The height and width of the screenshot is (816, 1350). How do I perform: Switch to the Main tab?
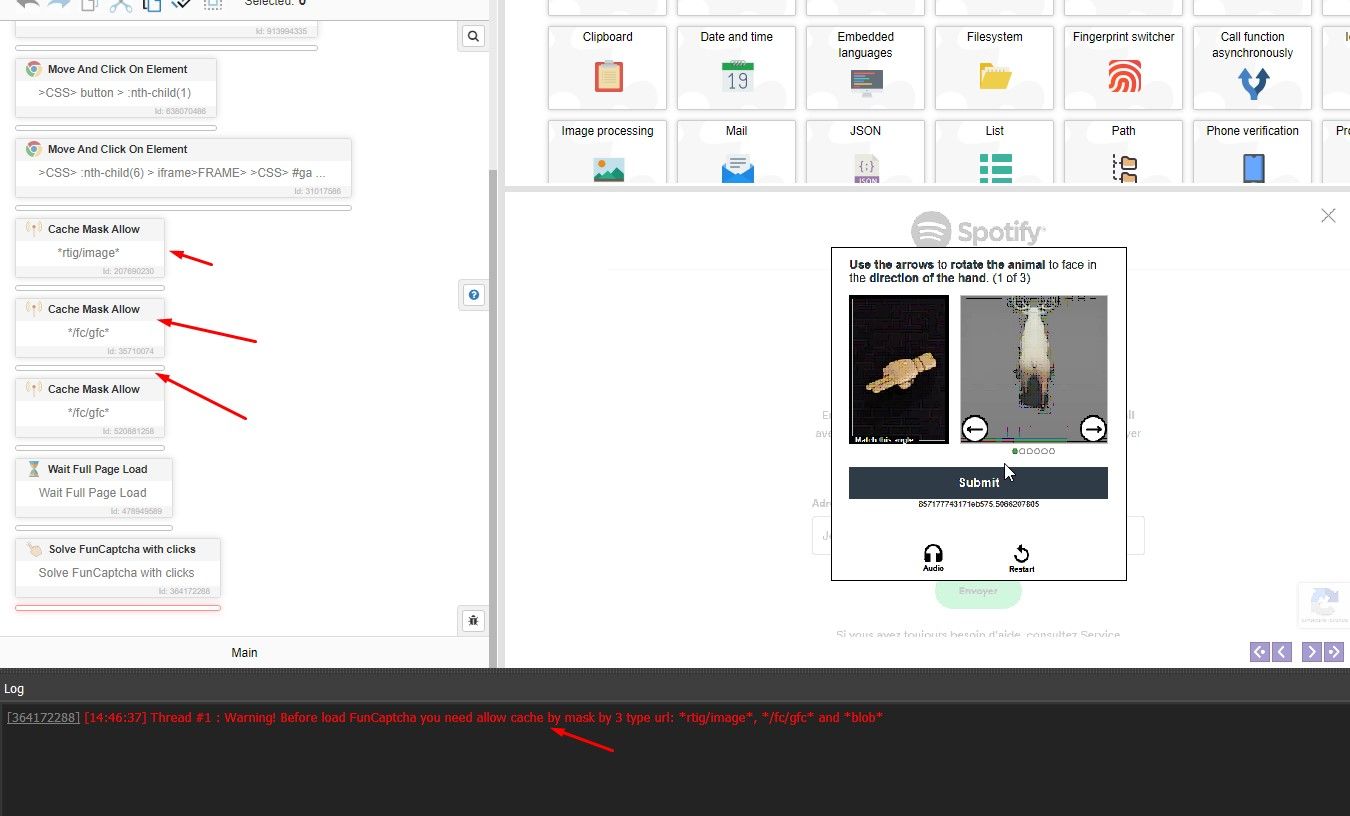tap(244, 652)
